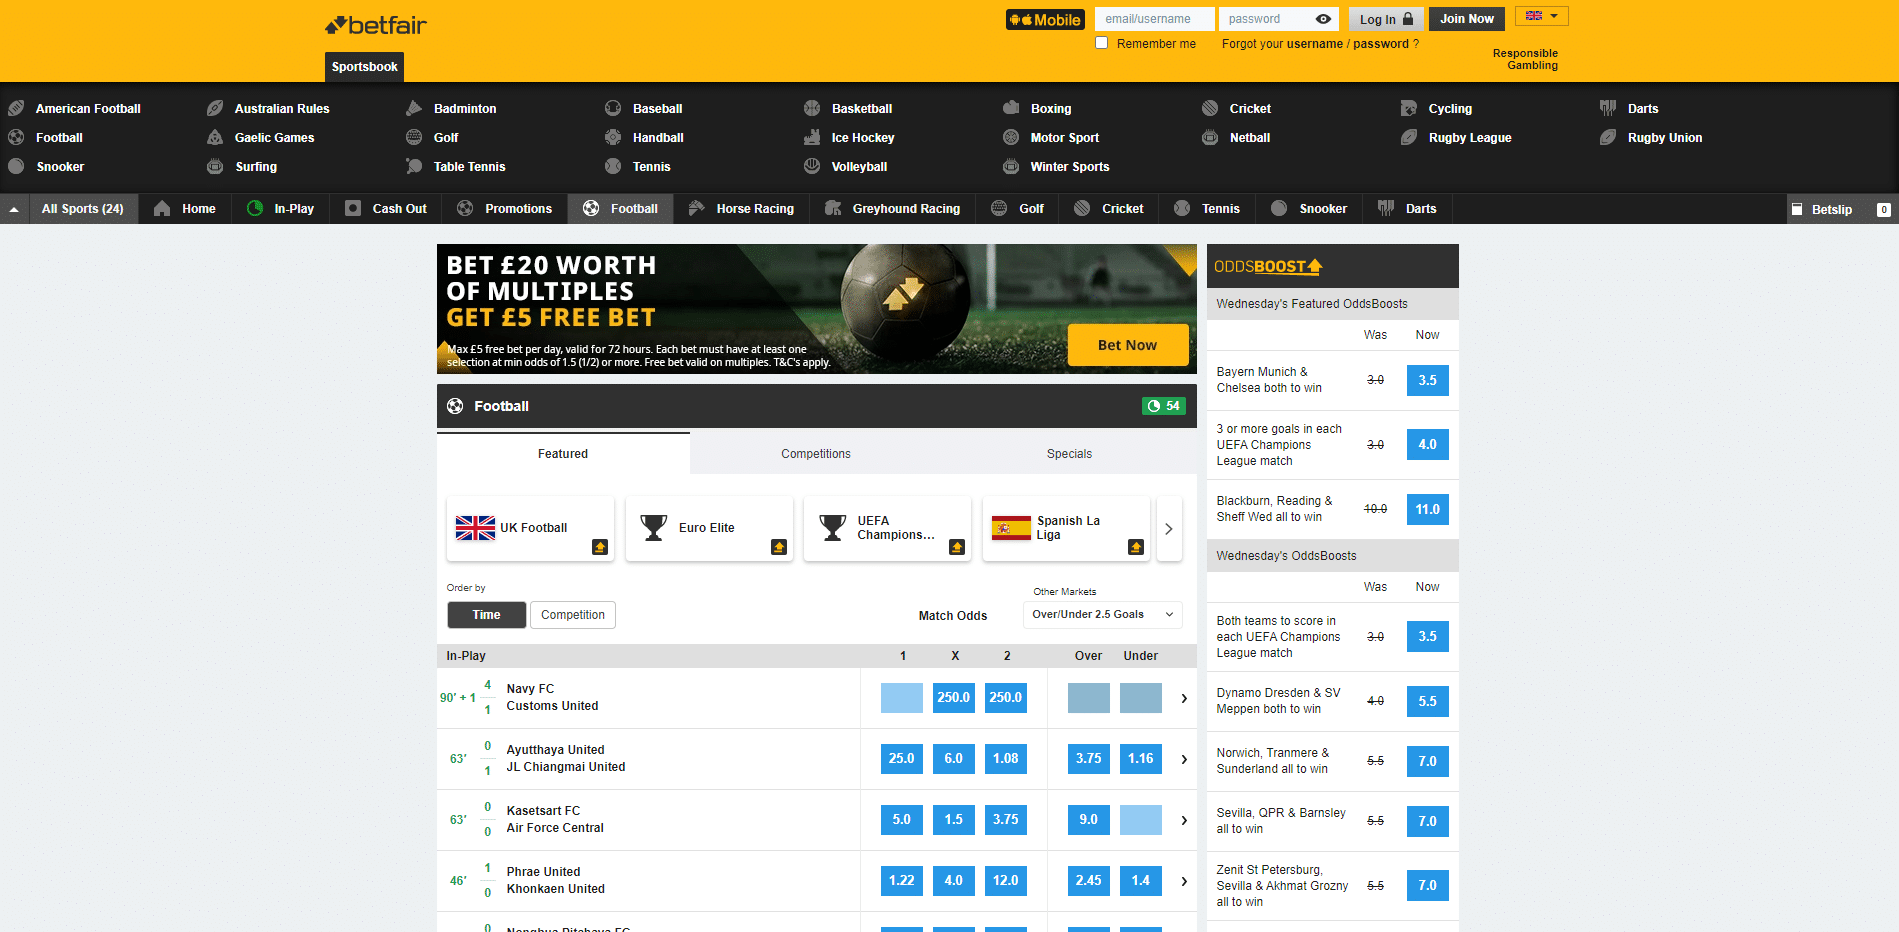Image resolution: width=1899 pixels, height=932 pixels.
Task: Open the language flag dropdown
Action: click(x=1541, y=16)
